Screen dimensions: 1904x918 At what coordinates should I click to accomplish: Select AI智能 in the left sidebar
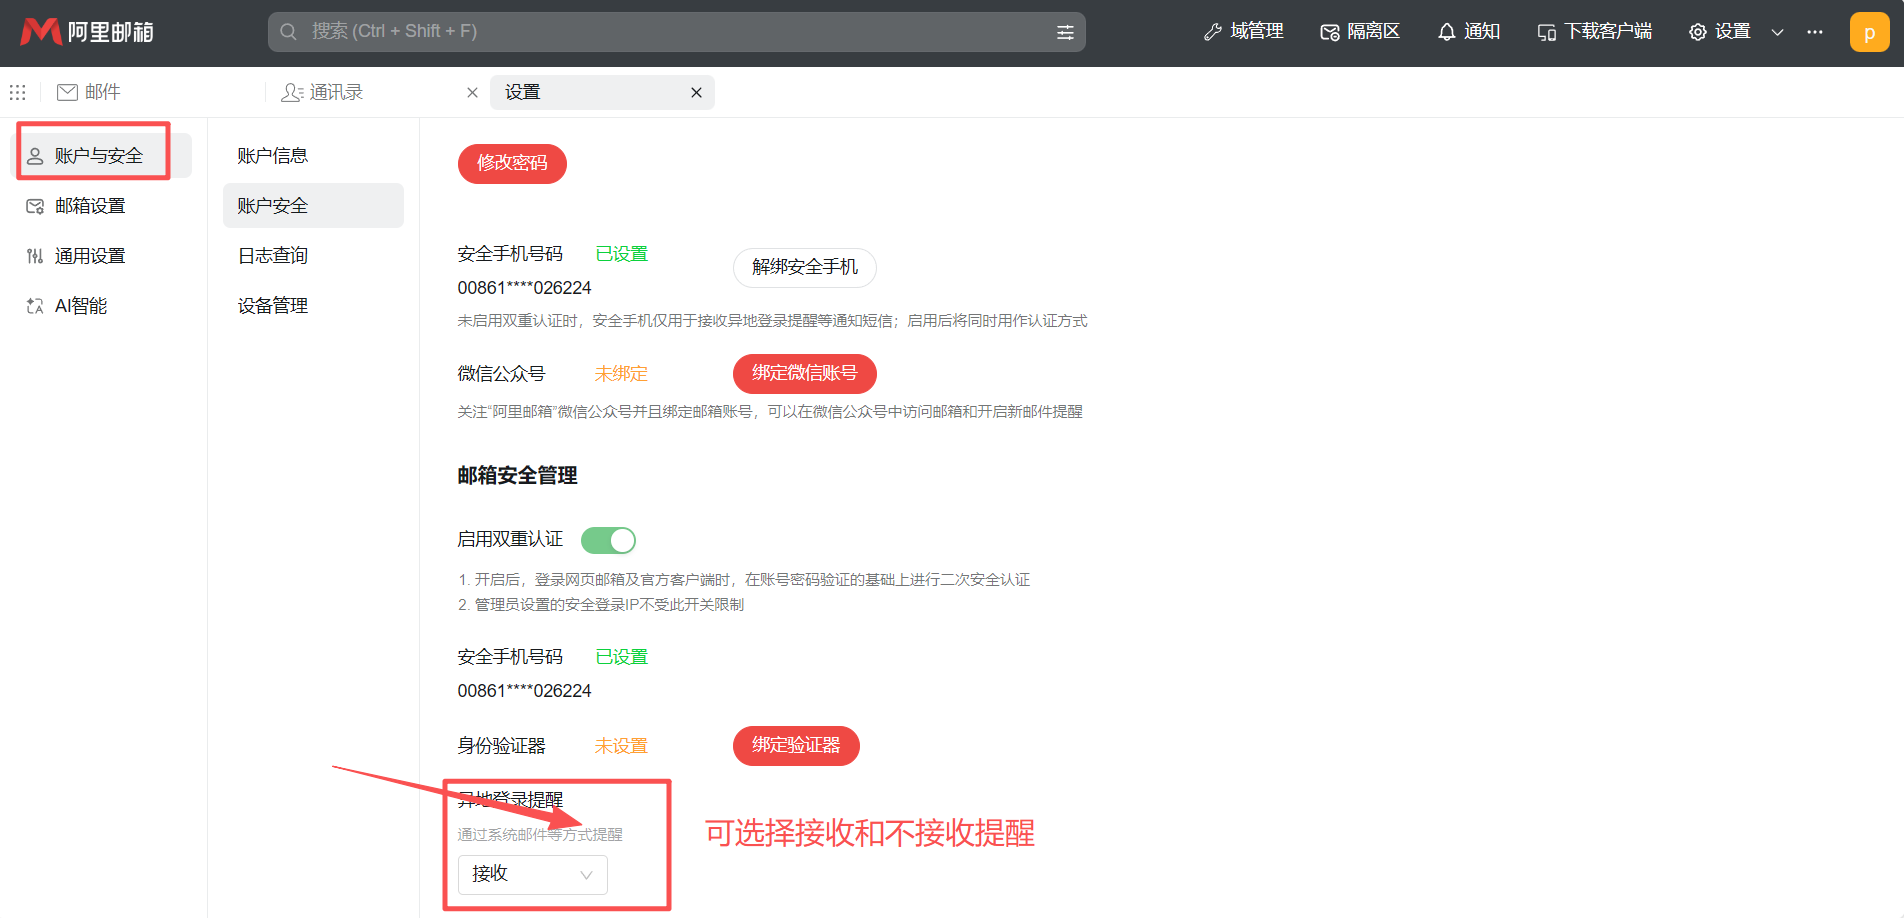[80, 306]
